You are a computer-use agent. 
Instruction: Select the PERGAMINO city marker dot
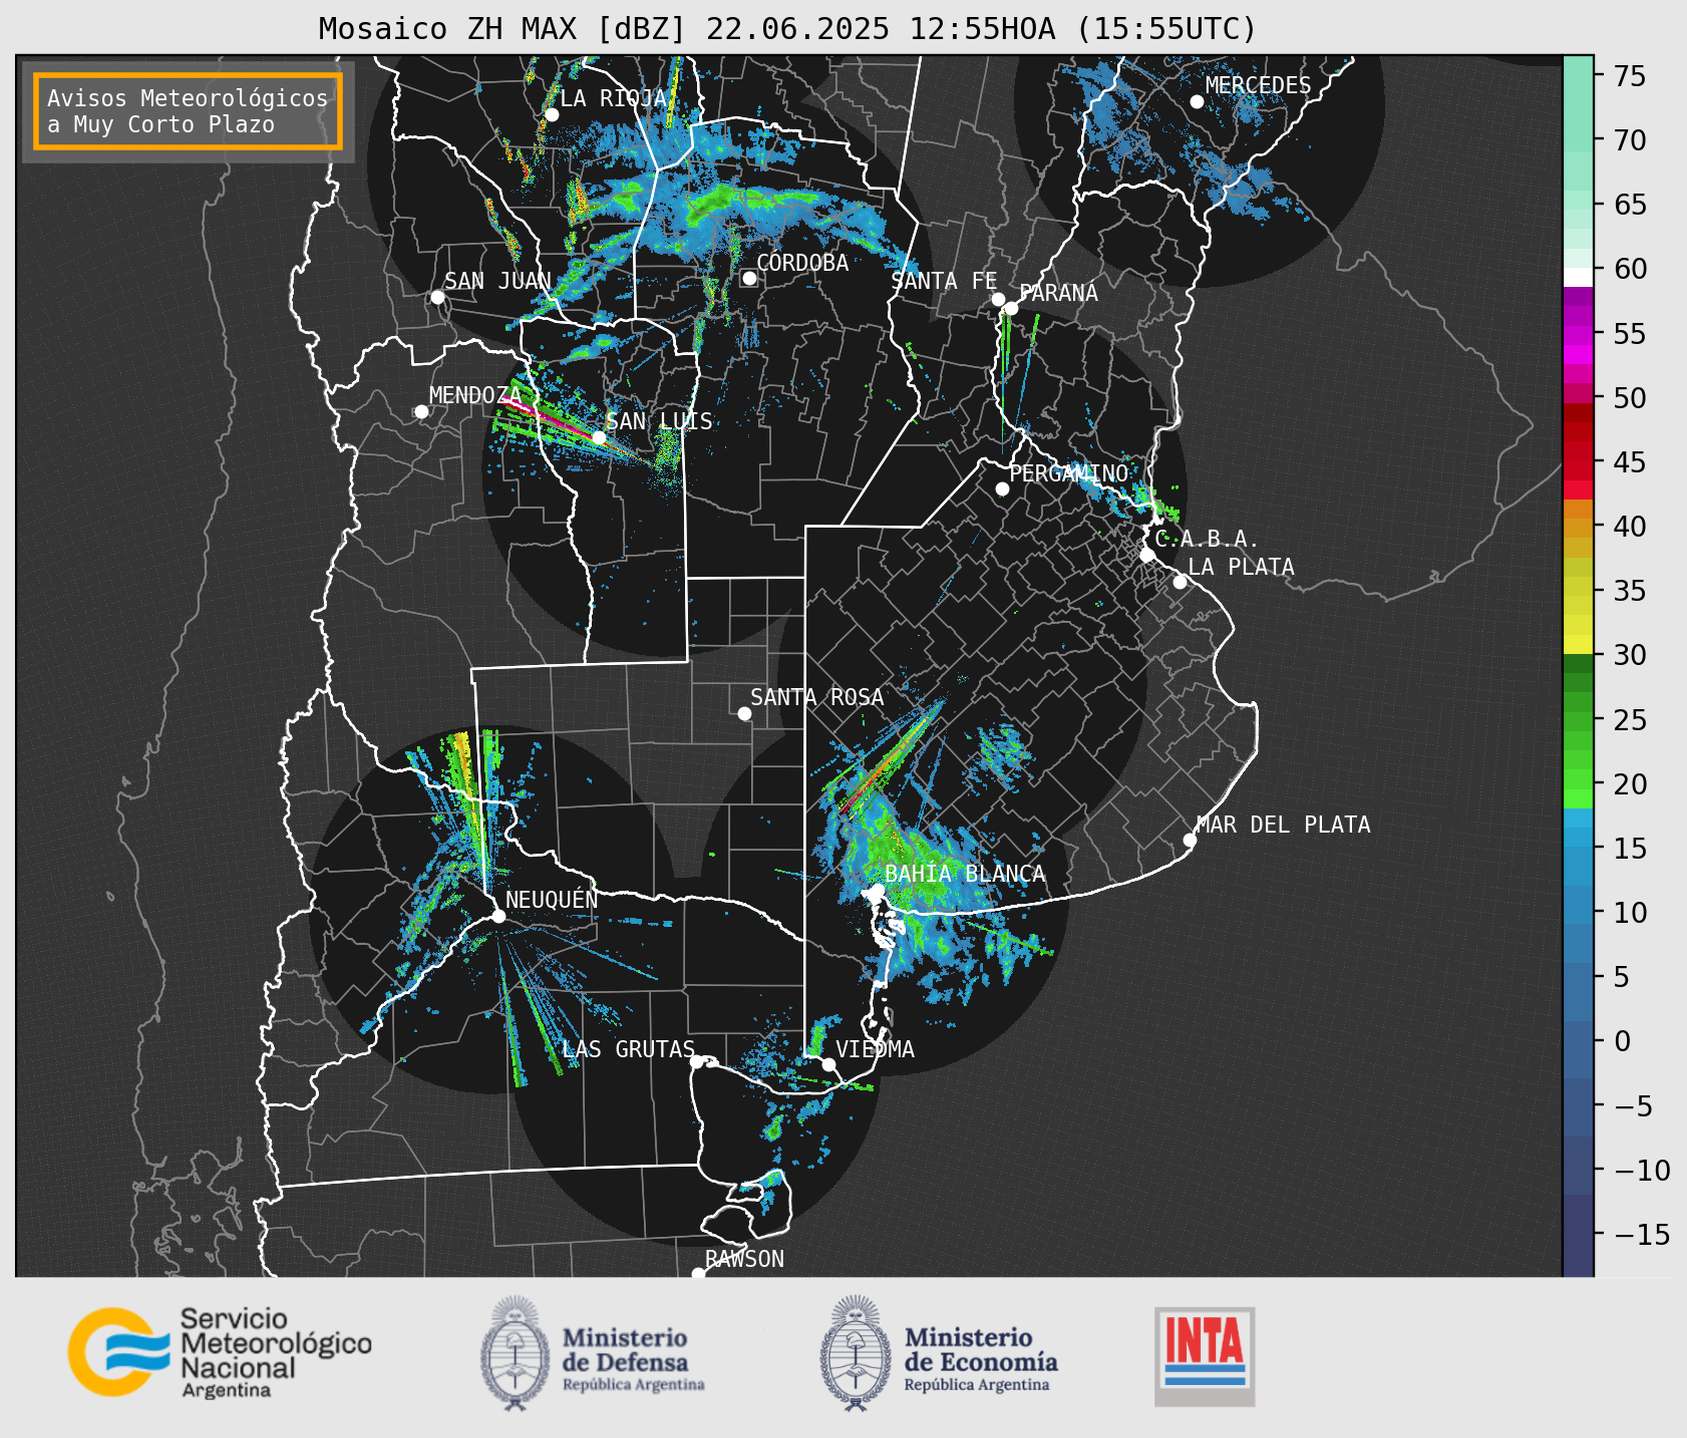(x=1002, y=489)
